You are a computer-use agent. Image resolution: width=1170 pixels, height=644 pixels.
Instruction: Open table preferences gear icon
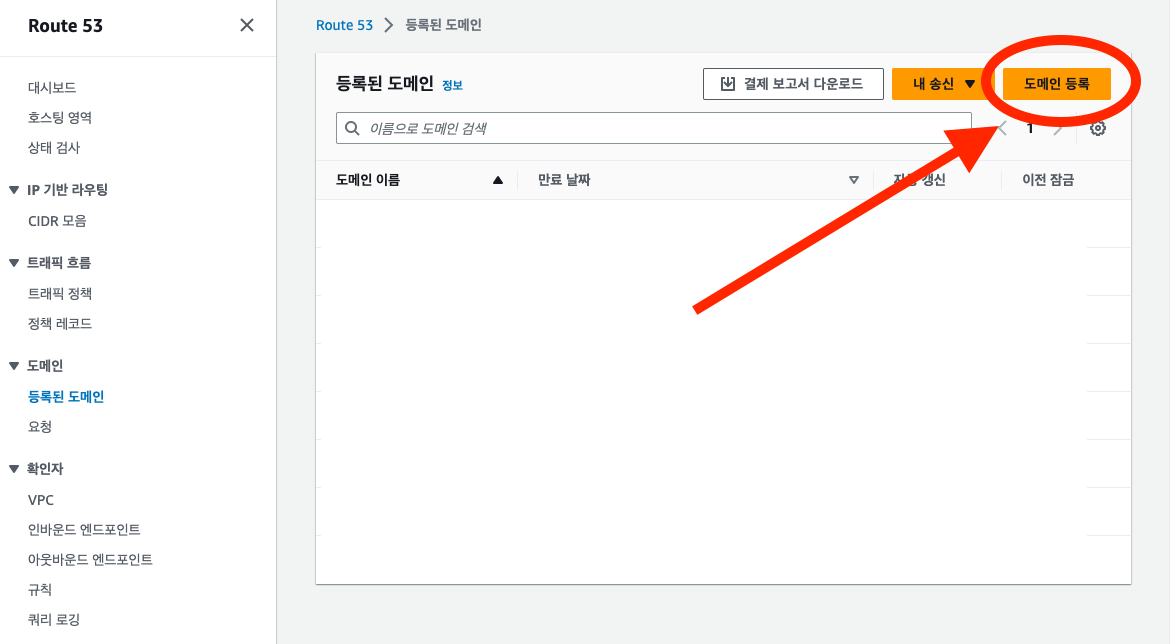pos(1098,128)
